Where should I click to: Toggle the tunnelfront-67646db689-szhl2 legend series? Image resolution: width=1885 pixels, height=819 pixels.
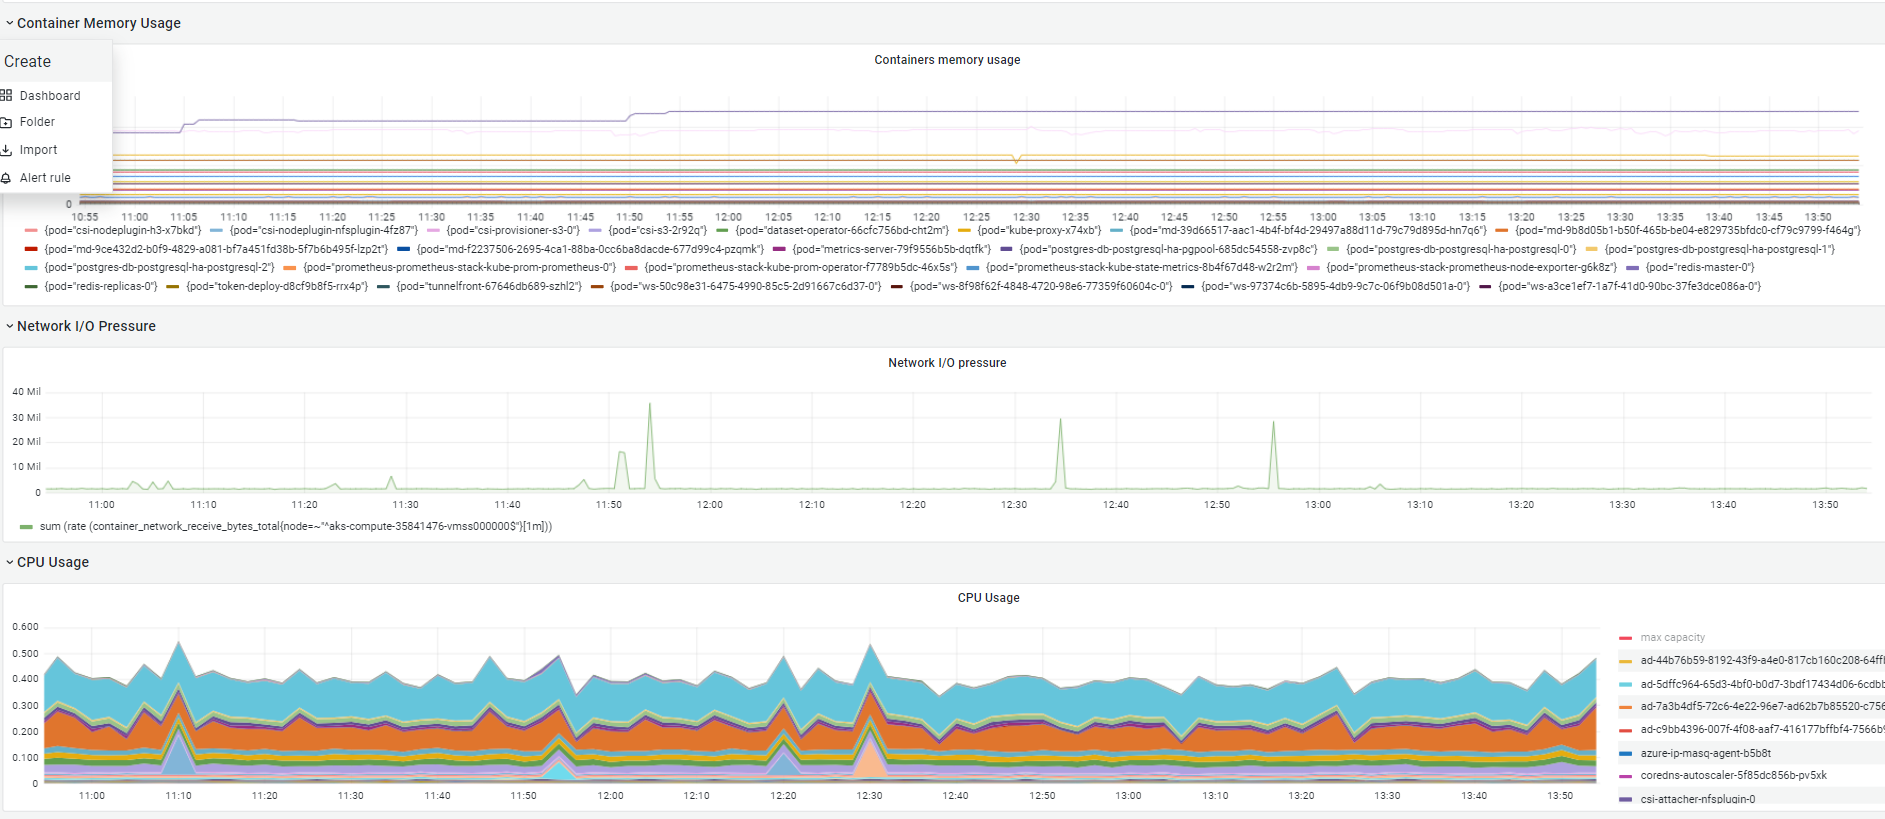489,286
